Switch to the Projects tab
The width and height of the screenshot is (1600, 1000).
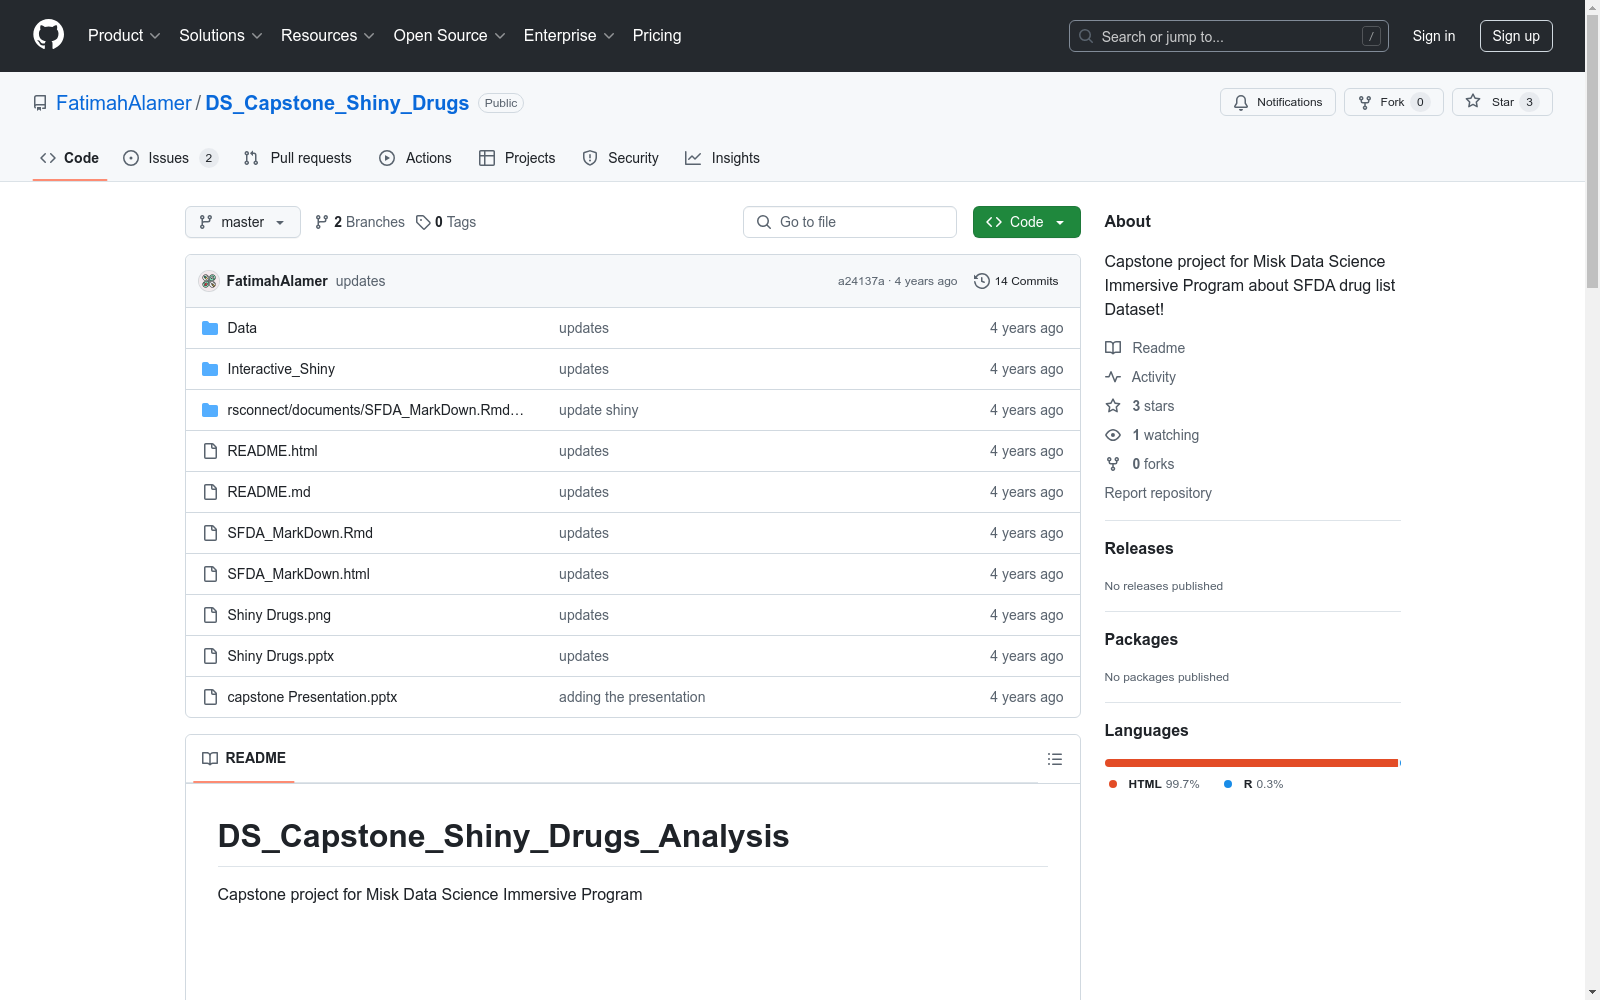tap(517, 158)
